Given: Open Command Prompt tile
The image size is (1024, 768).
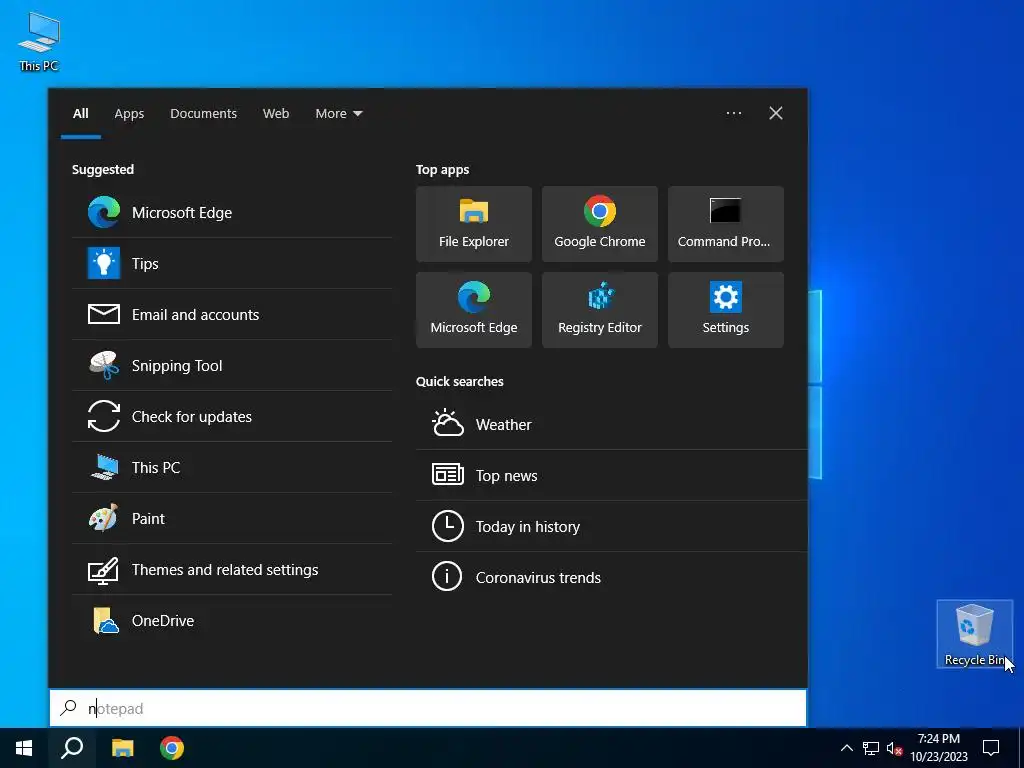Looking at the screenshot, I should click(x=726, y=224).
